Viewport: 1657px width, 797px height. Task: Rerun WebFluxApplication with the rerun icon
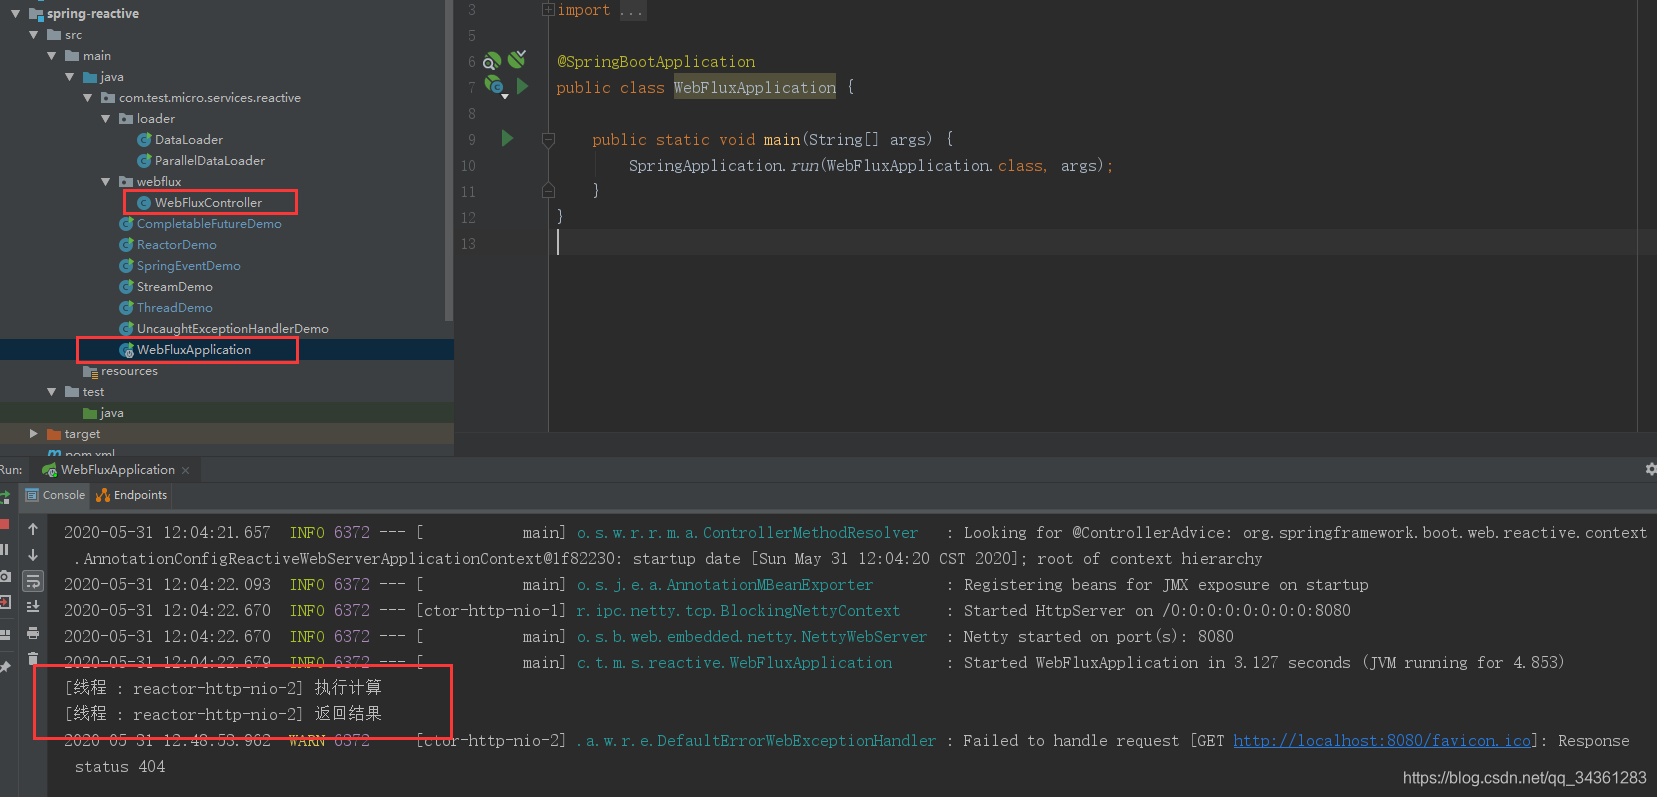[4, 497]
